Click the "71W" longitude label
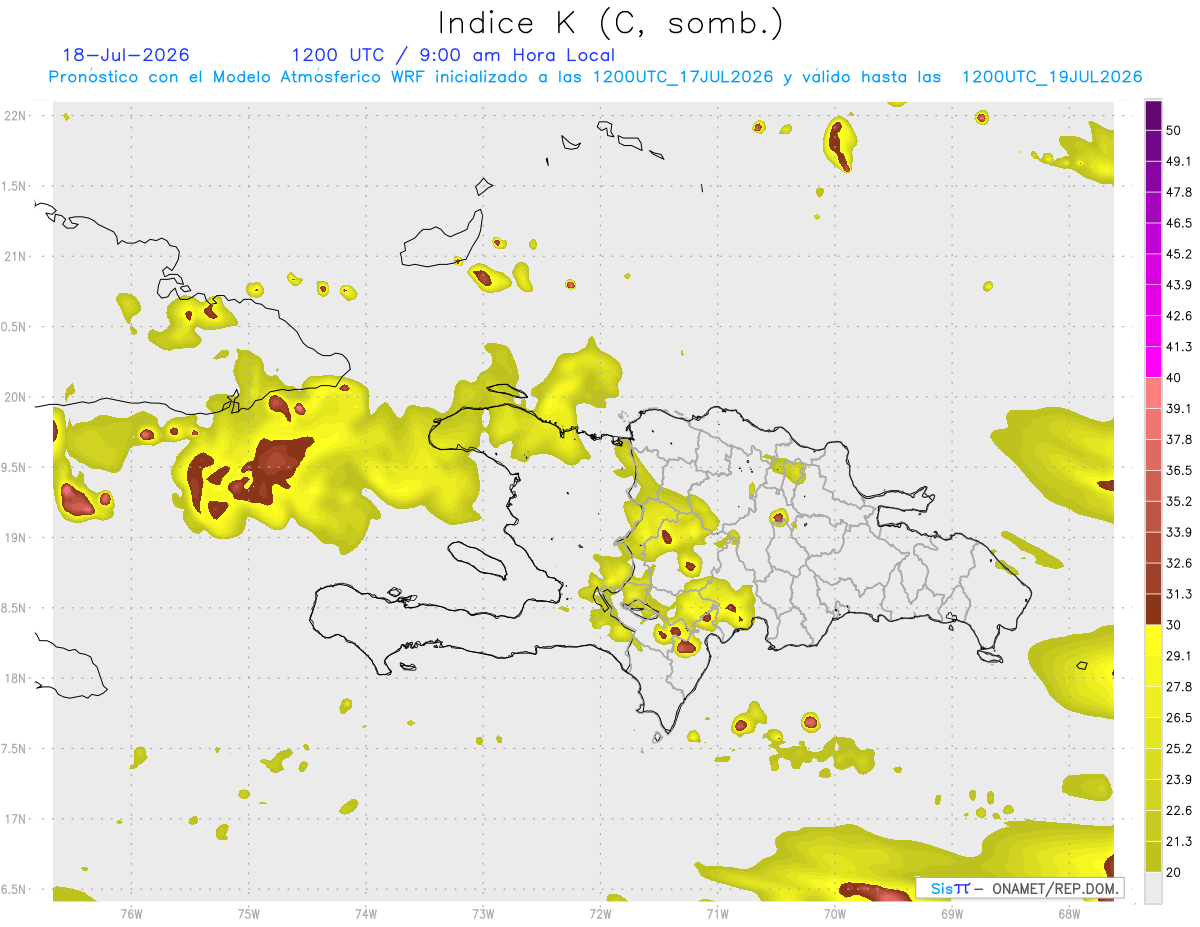 (x=717, y=913)
